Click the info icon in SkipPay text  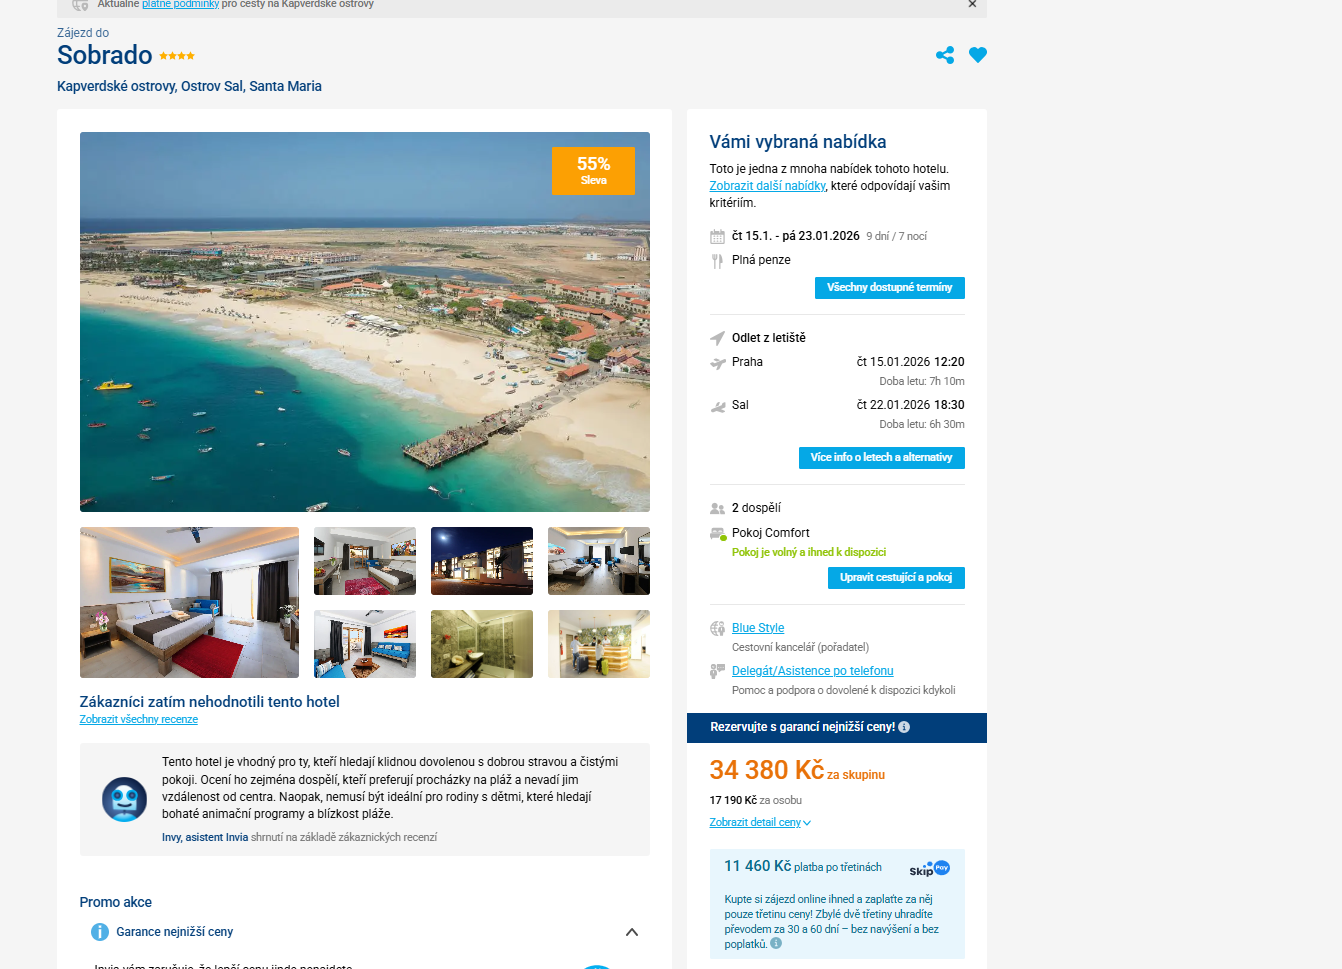[x=776, y=943]
